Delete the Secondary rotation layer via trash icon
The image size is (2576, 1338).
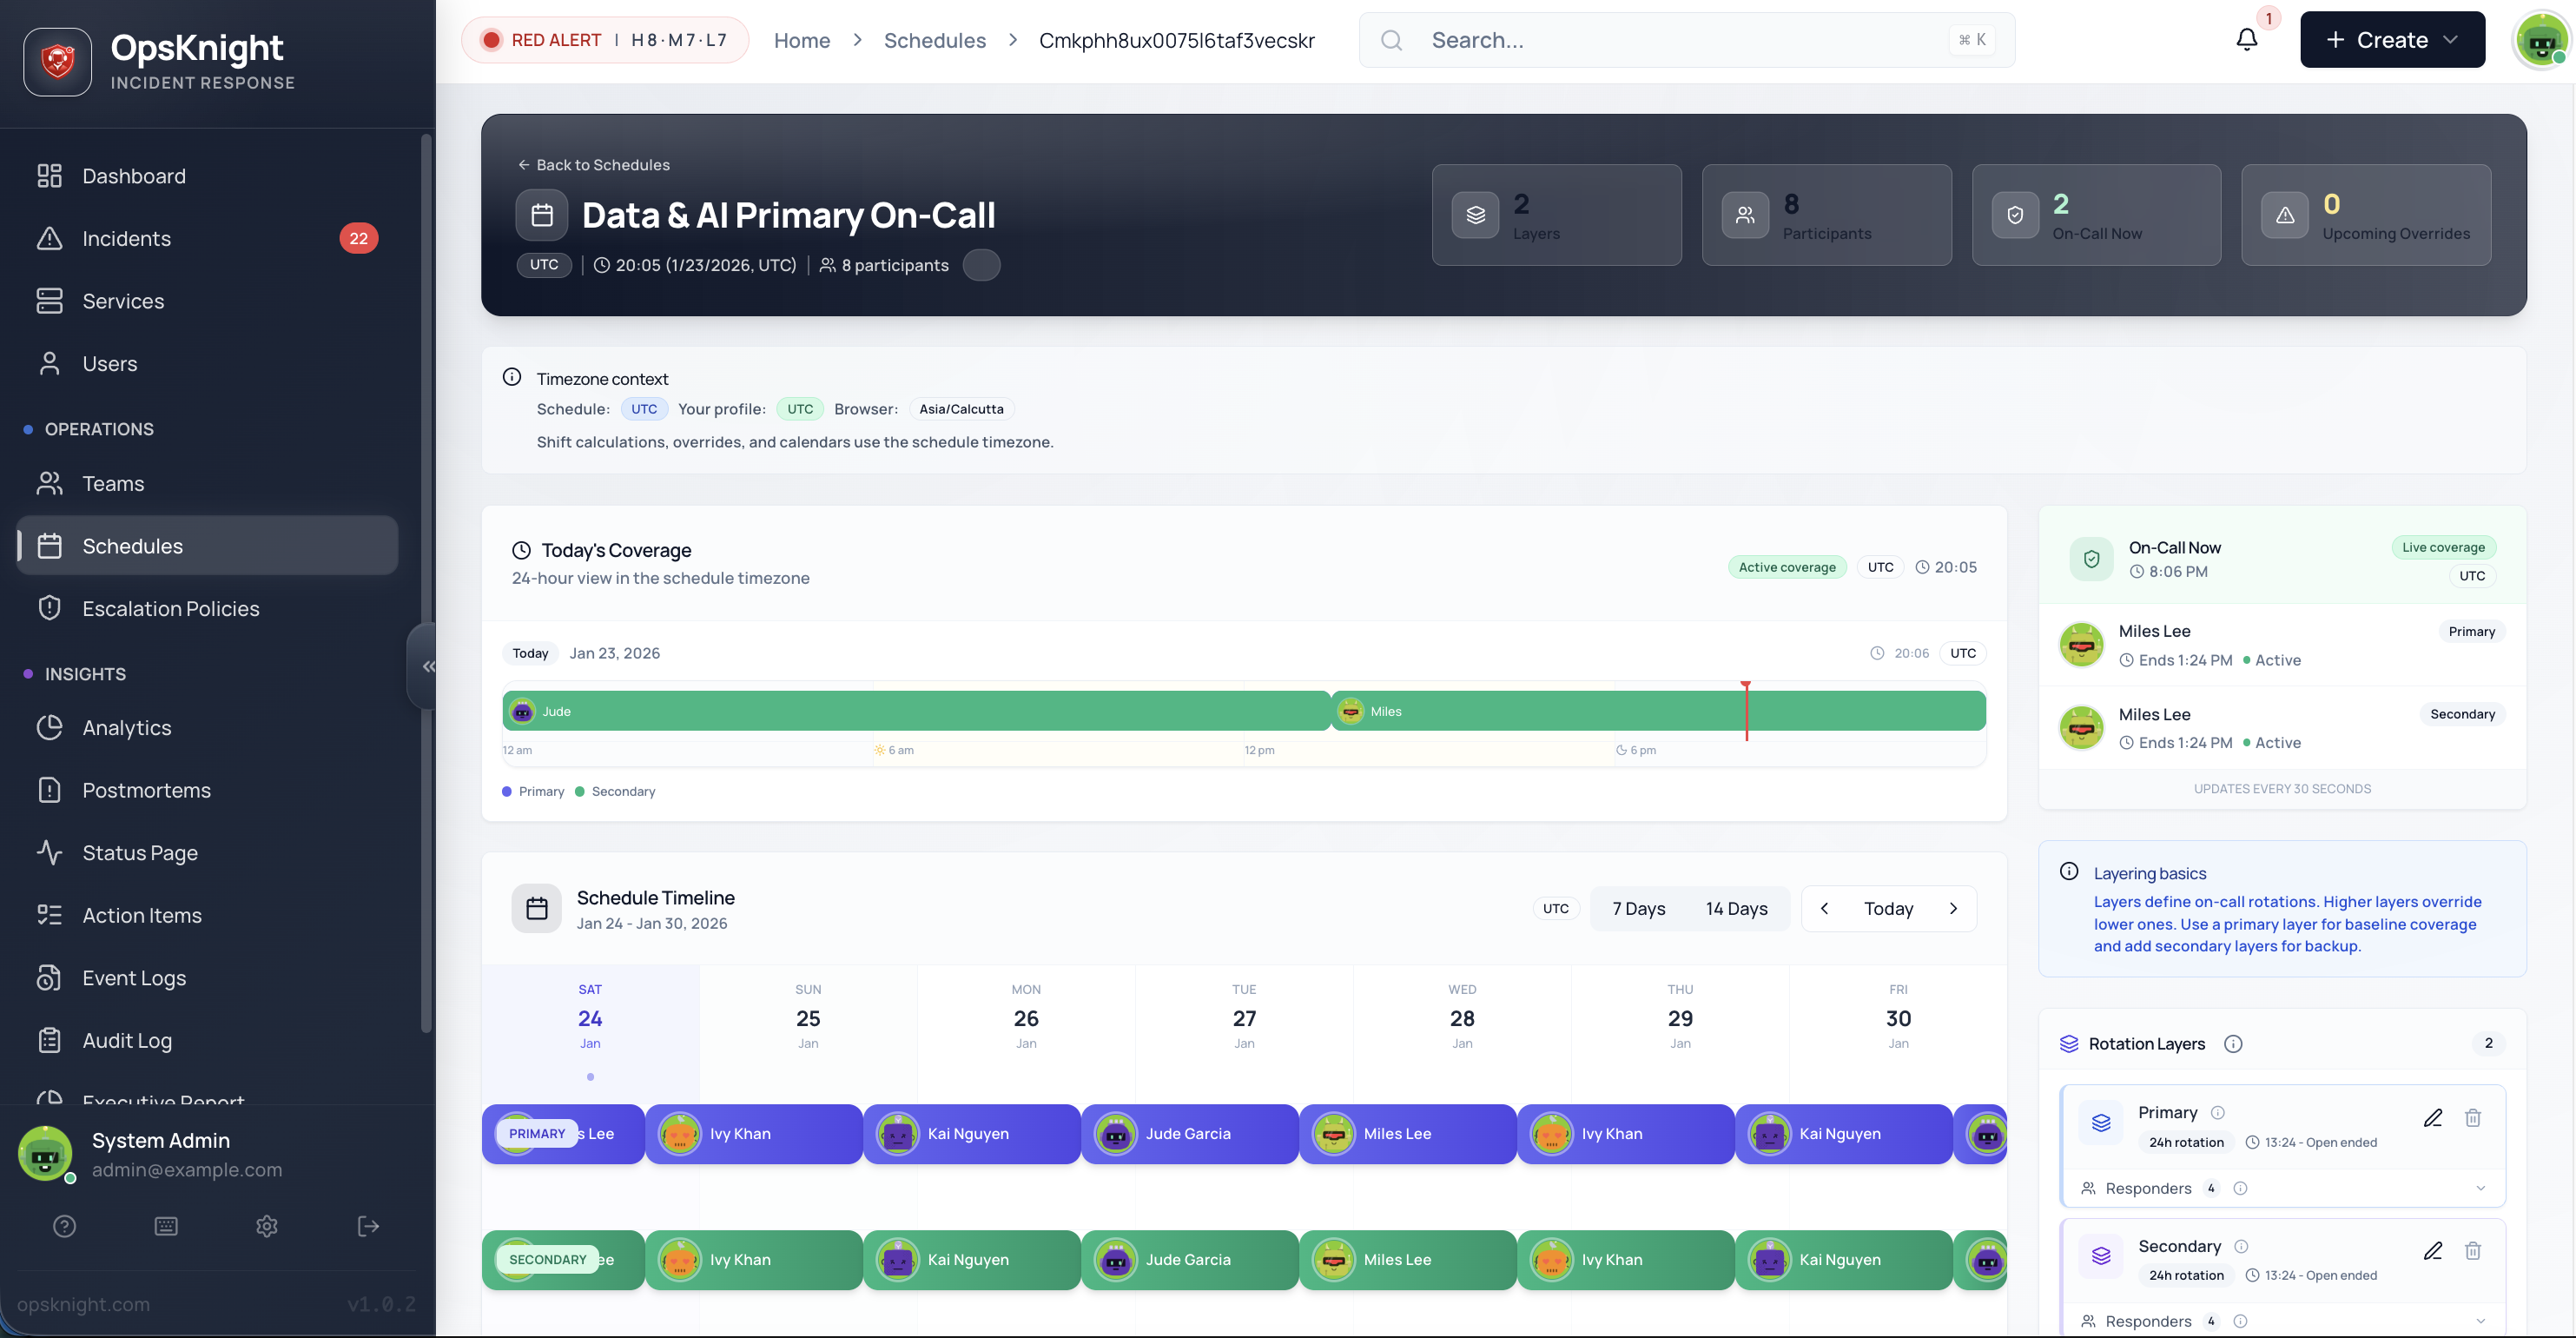2474,1251
